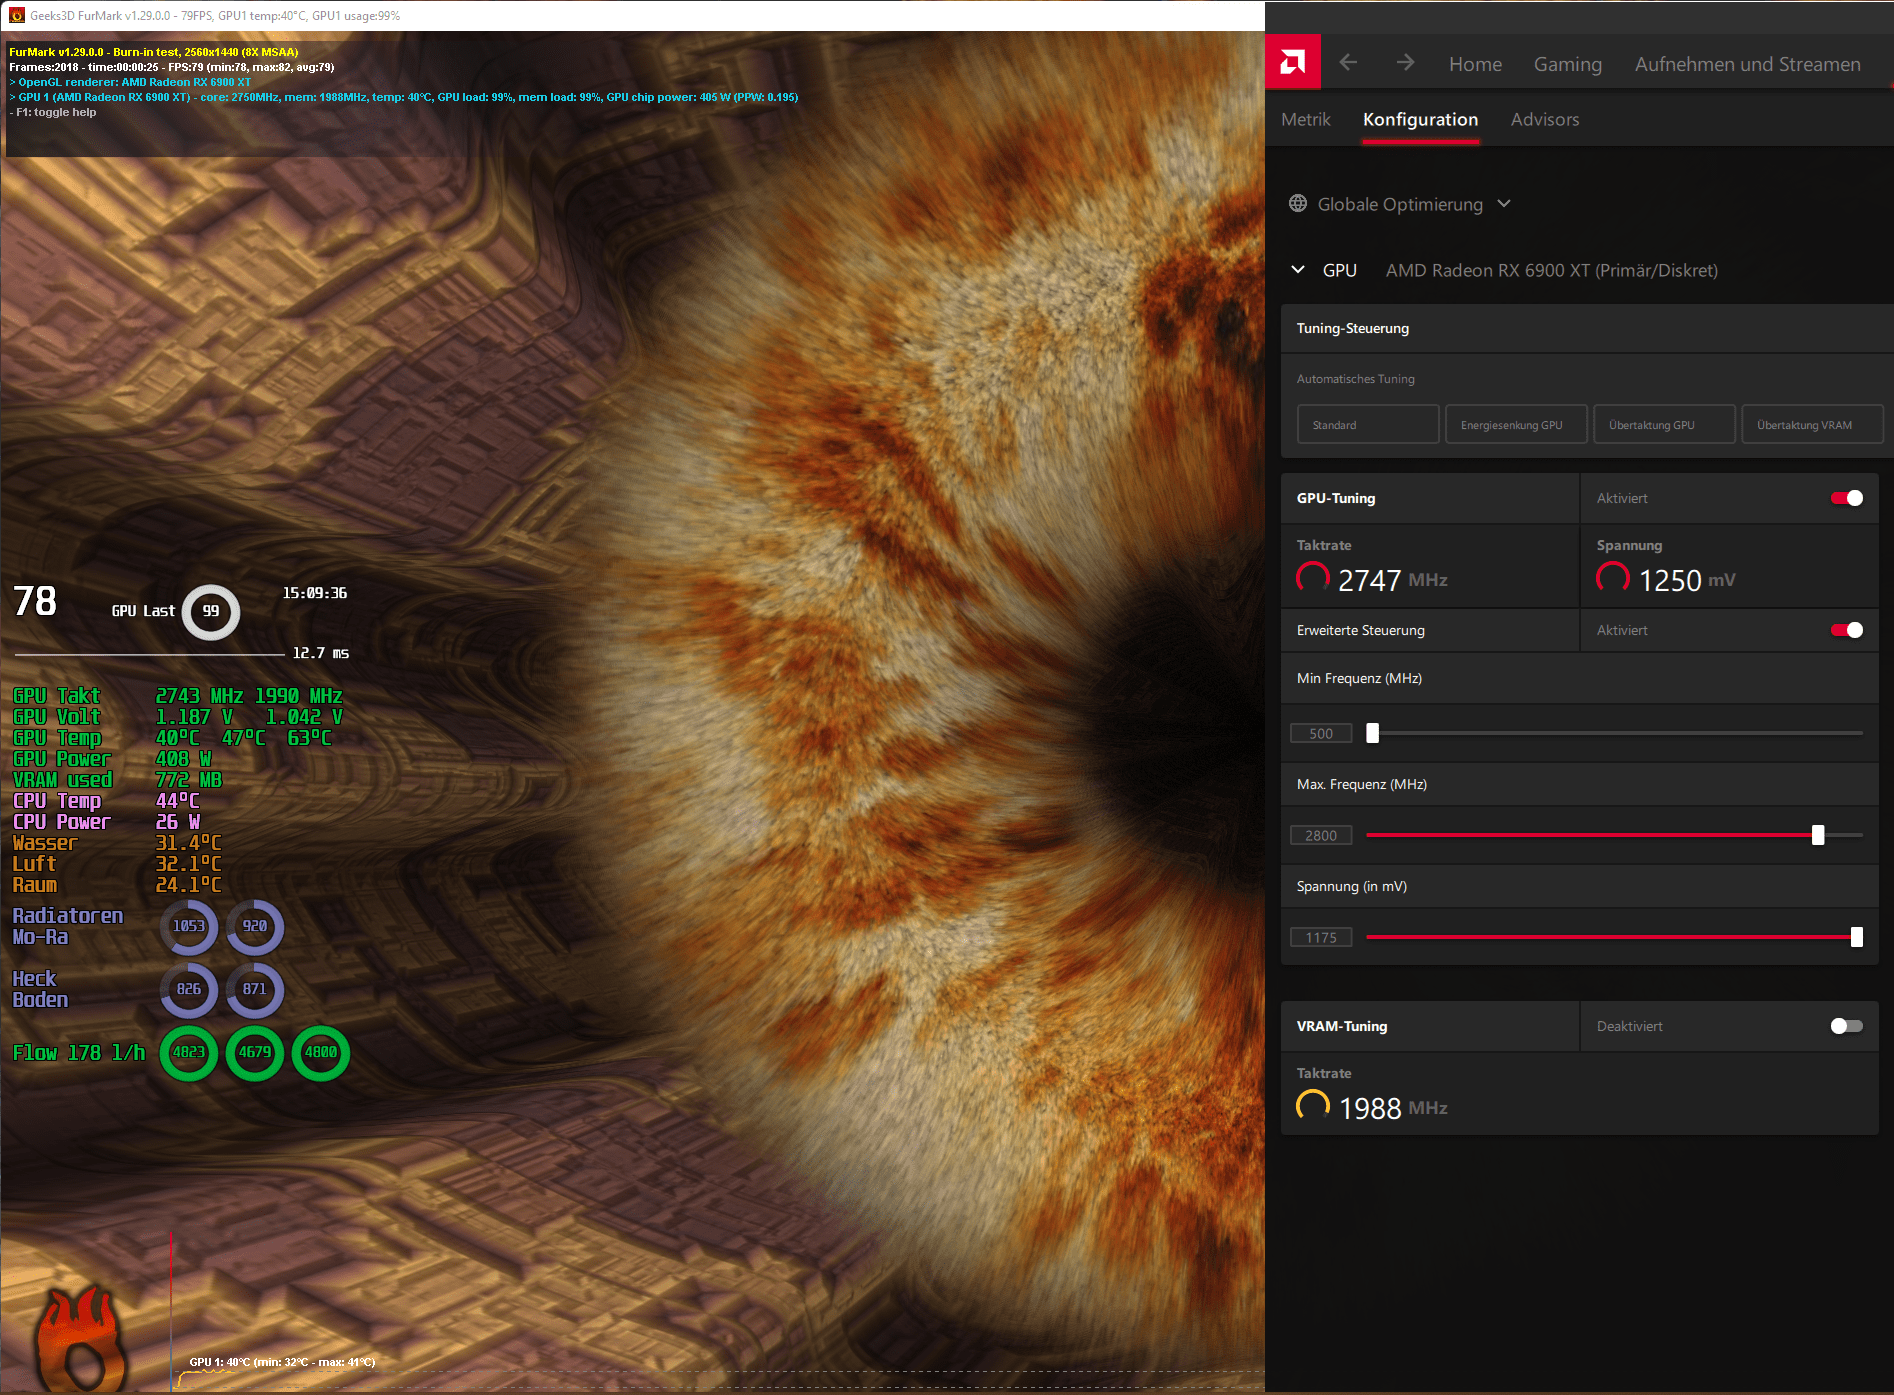Open Aufnehmen und Streamen menu

pyautogui.click(x=1748, y=64)
